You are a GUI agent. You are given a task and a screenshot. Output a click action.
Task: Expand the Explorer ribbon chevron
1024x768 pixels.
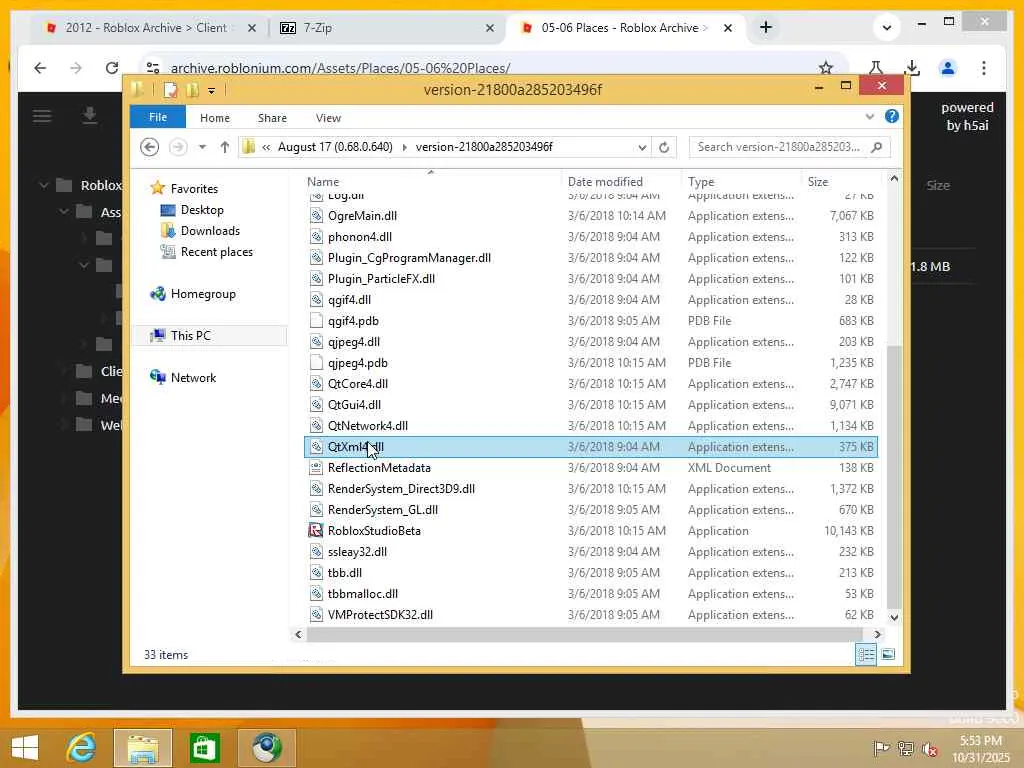[x=869, y=117]
